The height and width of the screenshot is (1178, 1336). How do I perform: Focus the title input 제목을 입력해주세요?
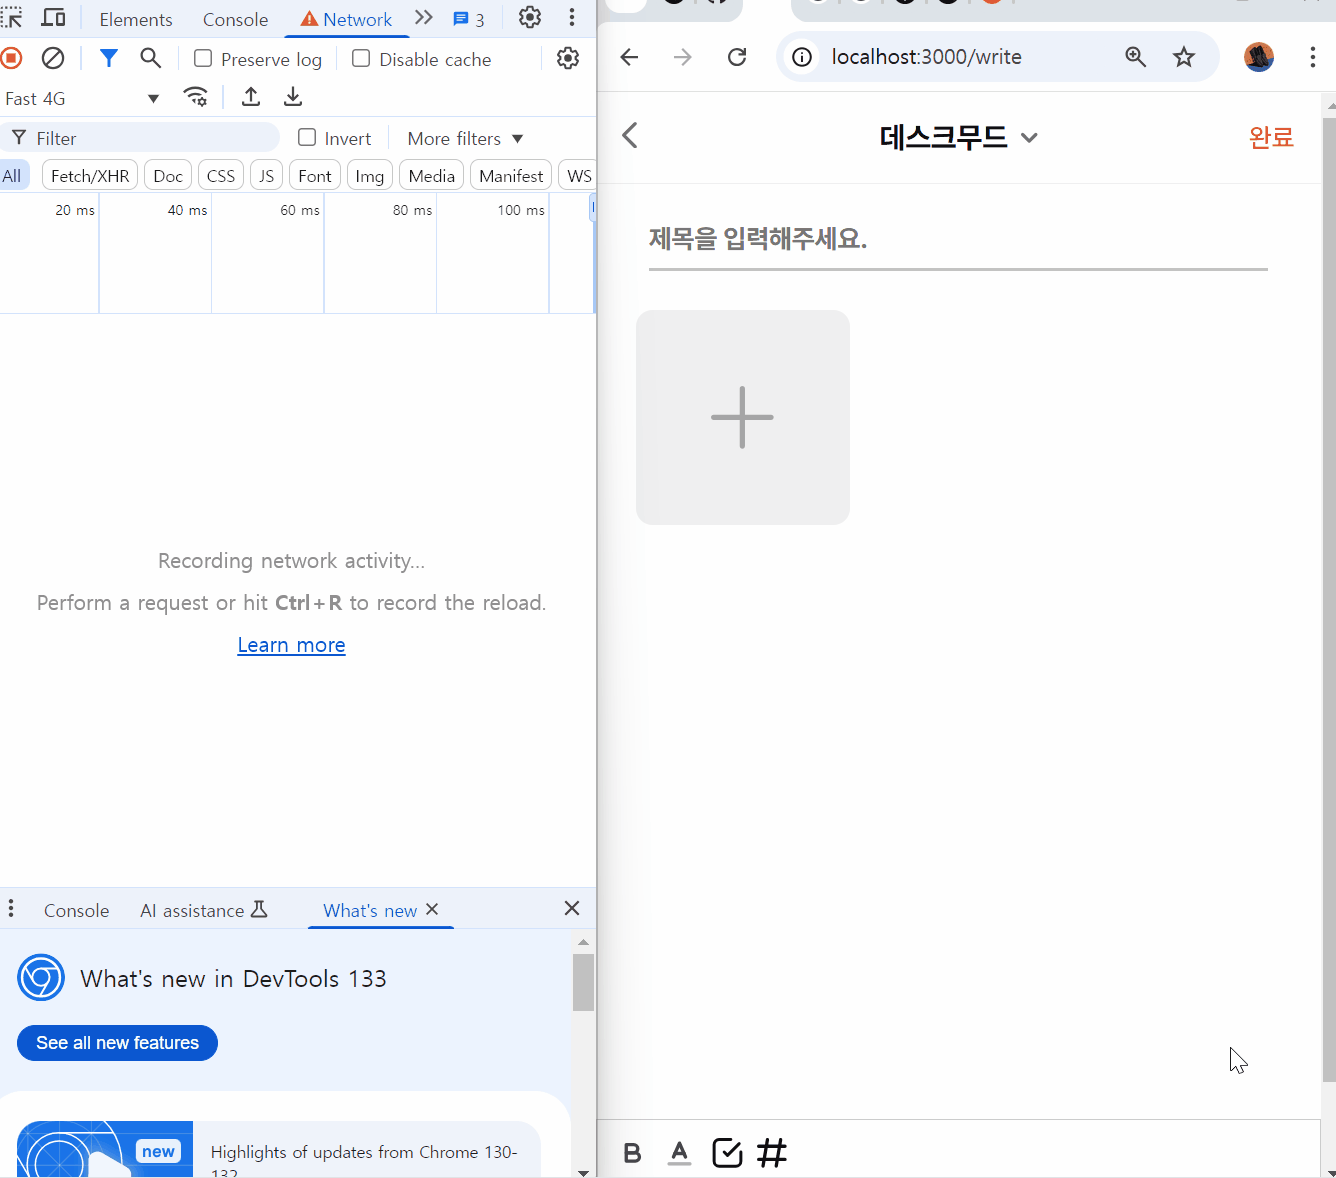click(958, 239)
